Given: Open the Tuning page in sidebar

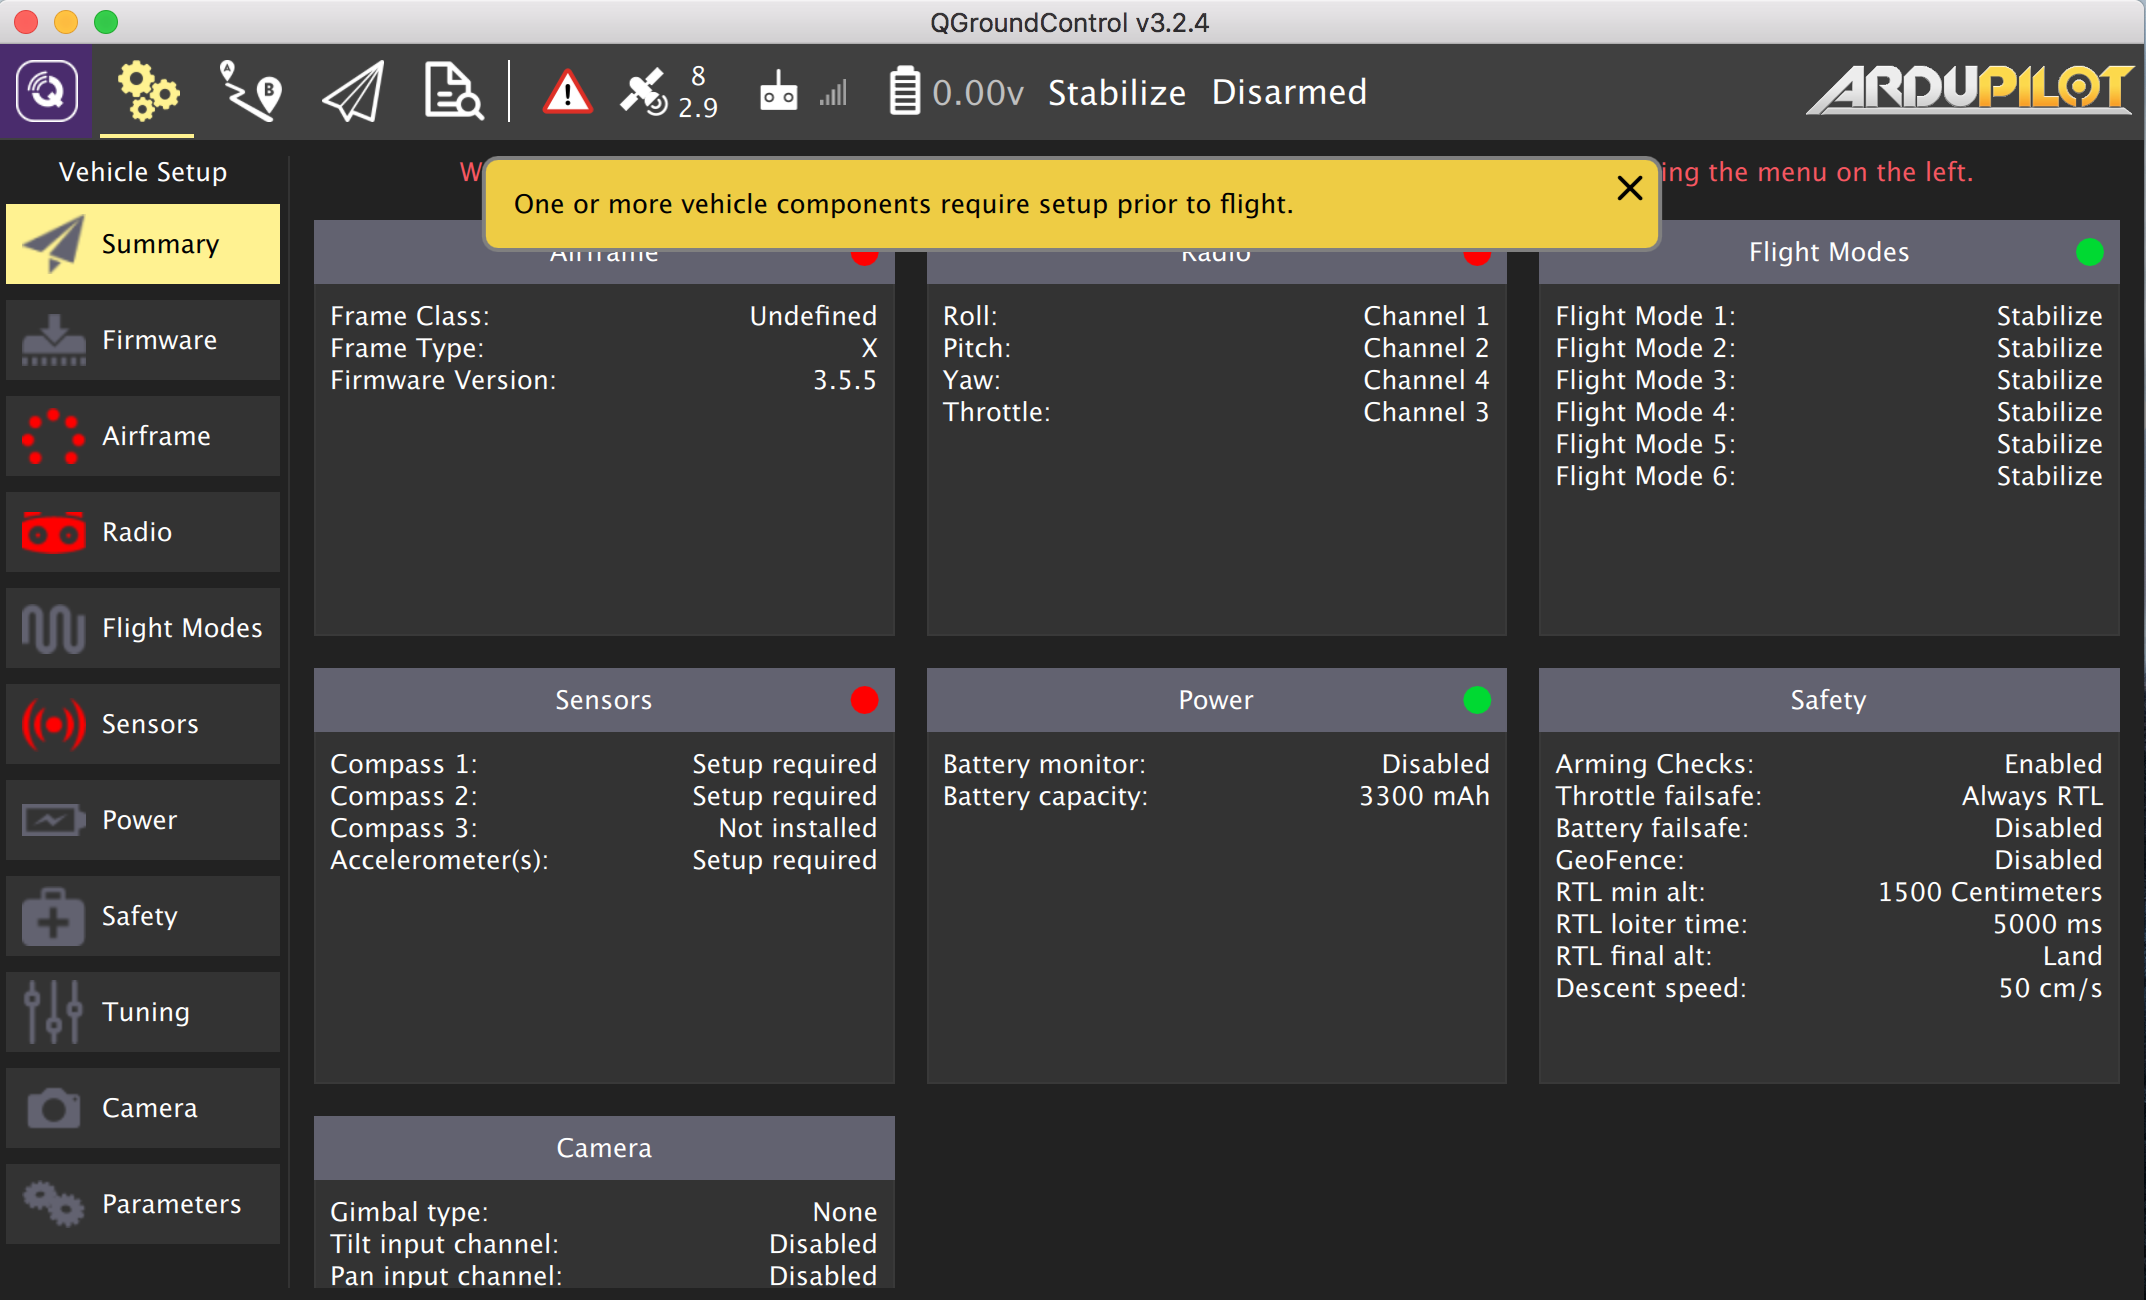Looking at the screenshot, I should pos(143,1012).
